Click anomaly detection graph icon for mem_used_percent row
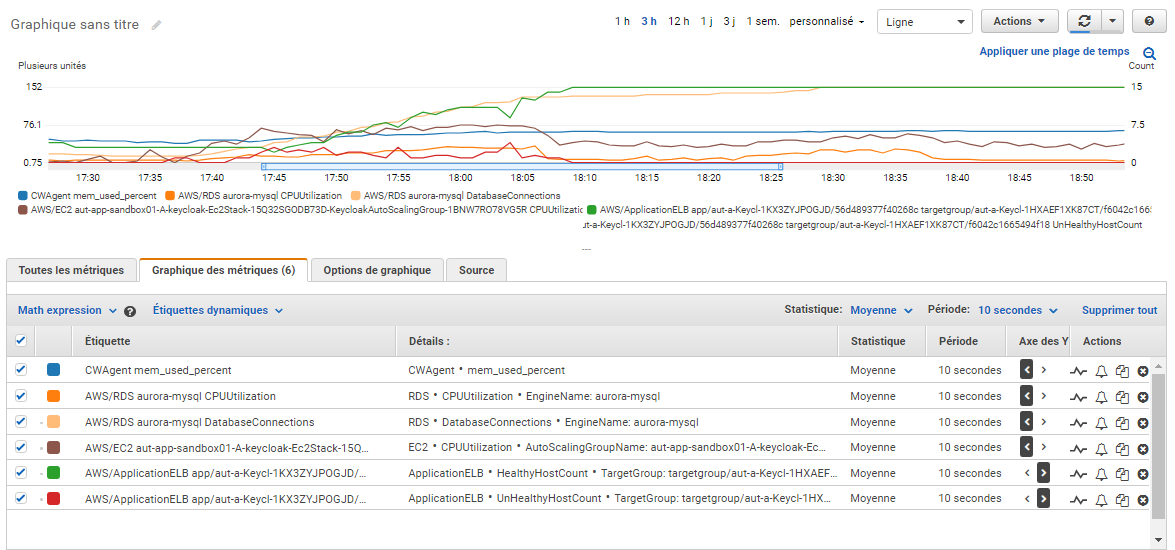Viewport: 1175px width, 550px height. pos(1078,371)
